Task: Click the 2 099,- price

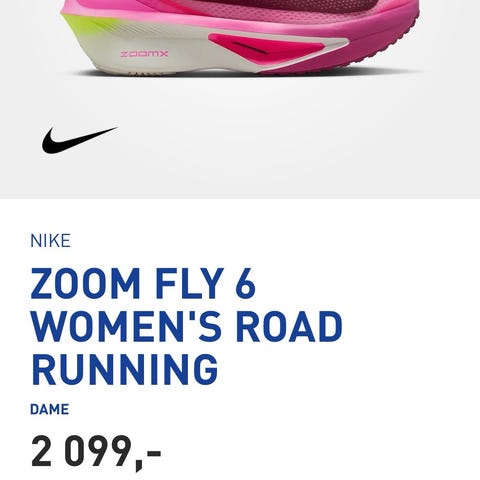Action: pos(96,452)
